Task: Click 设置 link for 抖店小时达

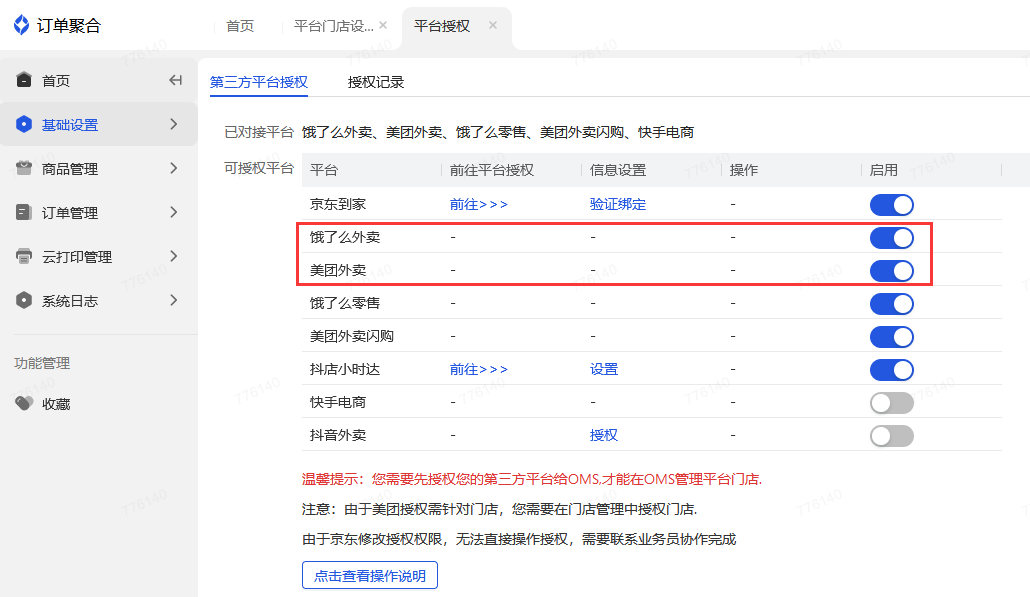Action: click(x=604, y=369)
